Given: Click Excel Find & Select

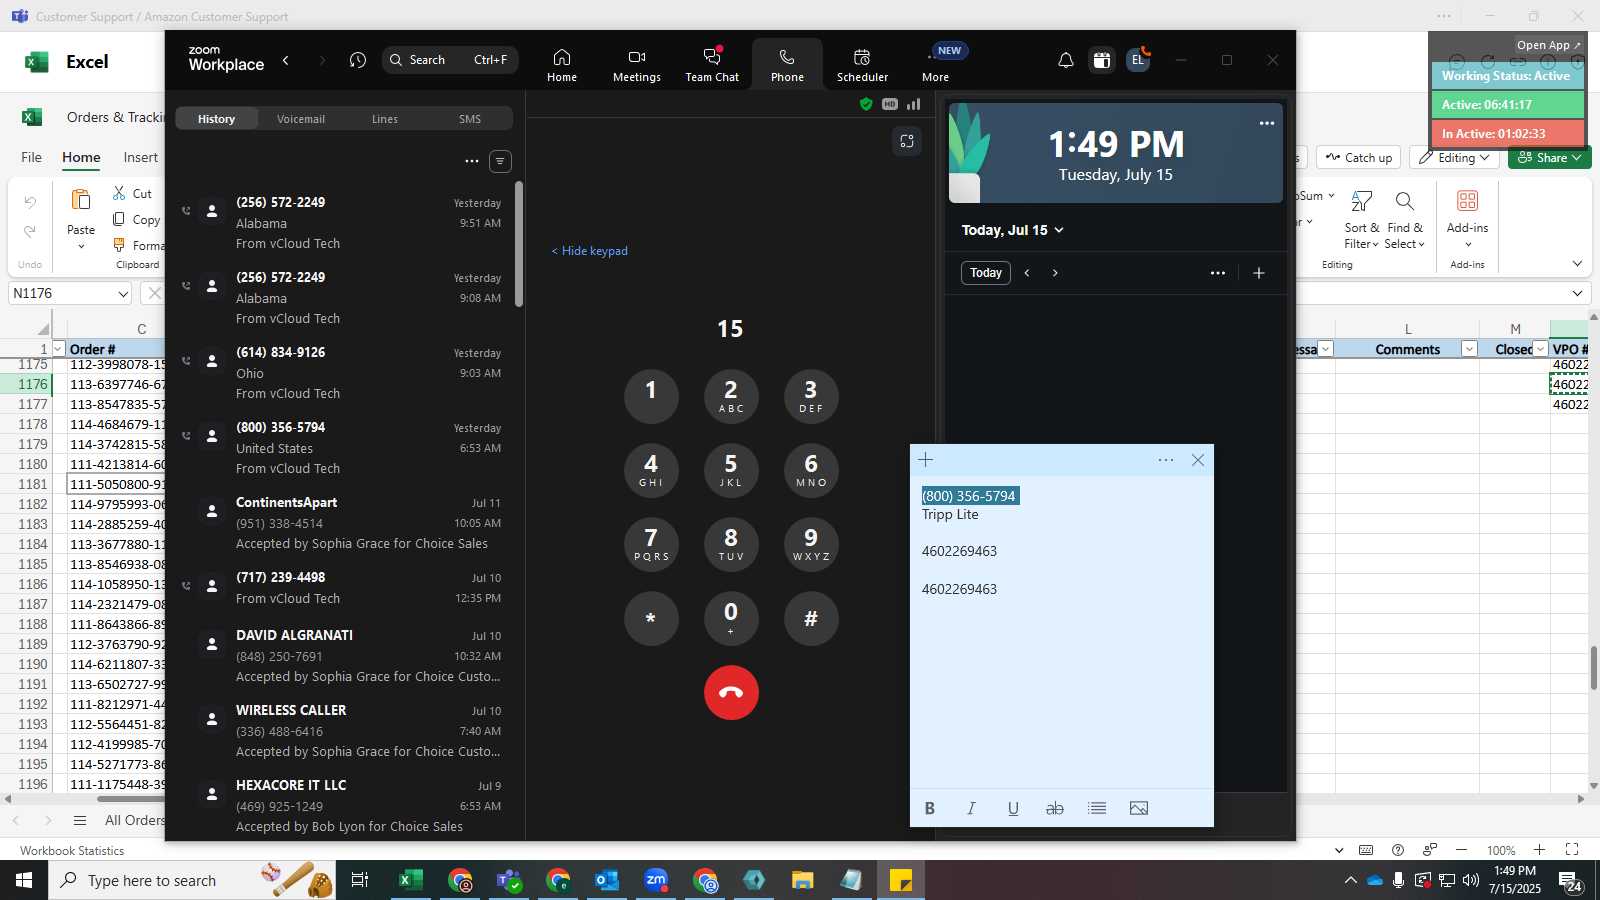Looking at the screenshot, I should pyautogui.click(x=1405, y=221).
